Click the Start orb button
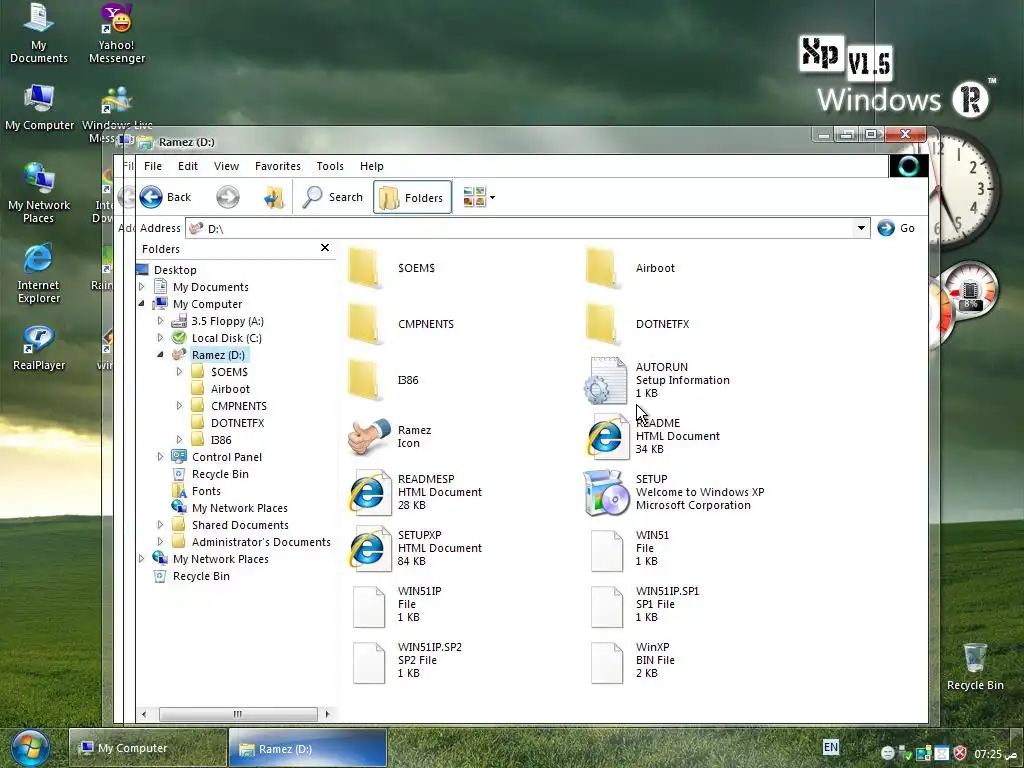 pyautogui.click(x=29, y=748)
